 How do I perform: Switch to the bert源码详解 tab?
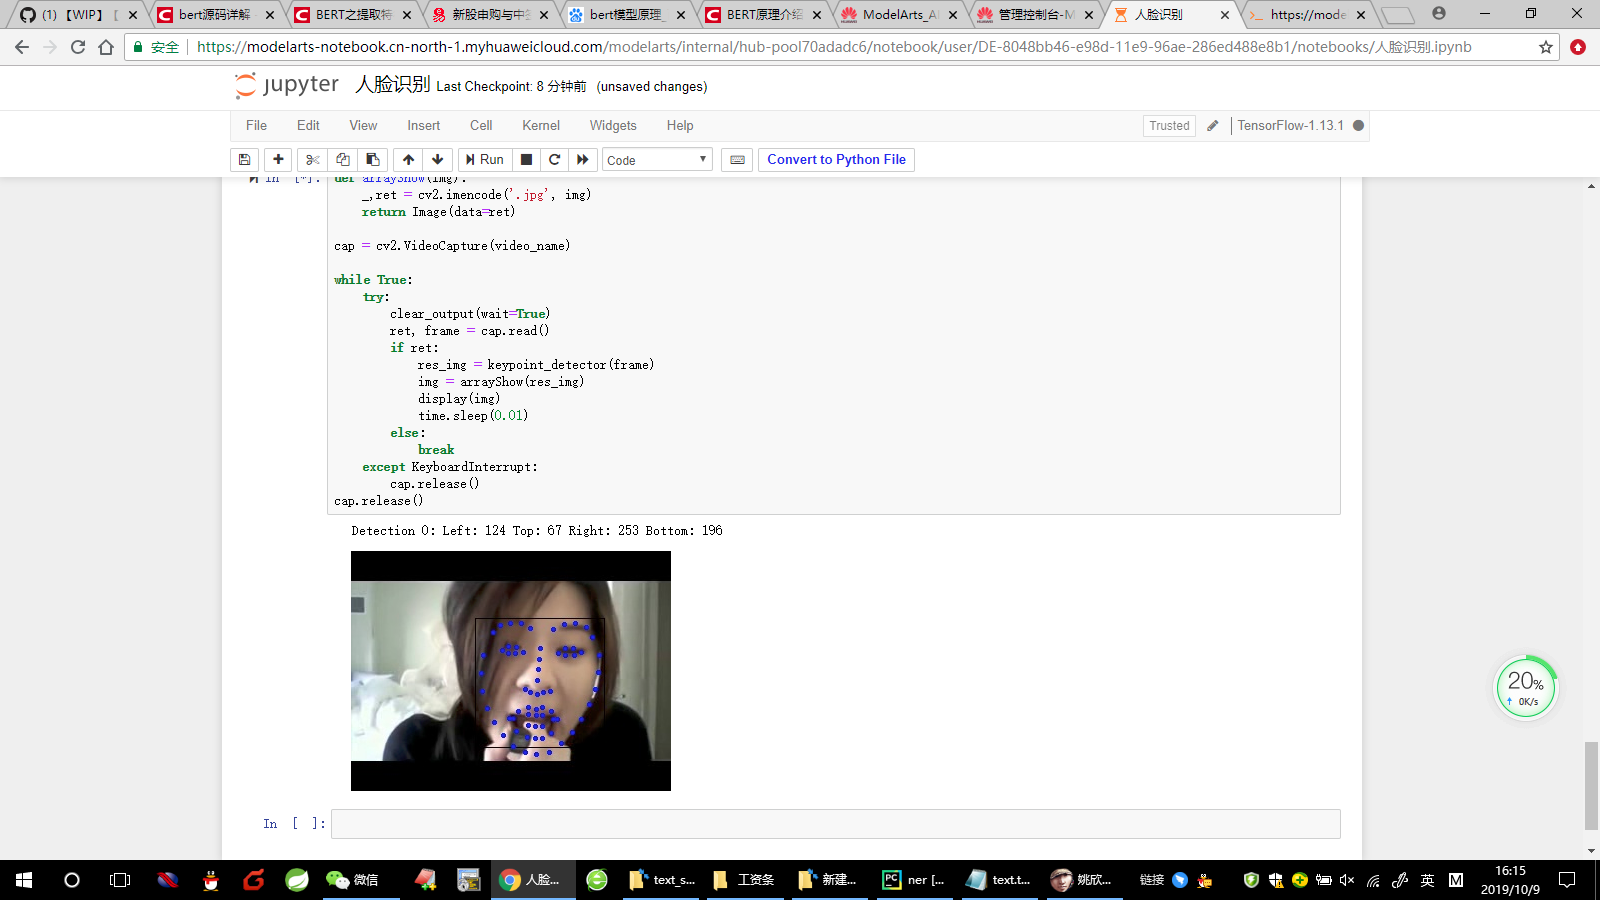214,15
